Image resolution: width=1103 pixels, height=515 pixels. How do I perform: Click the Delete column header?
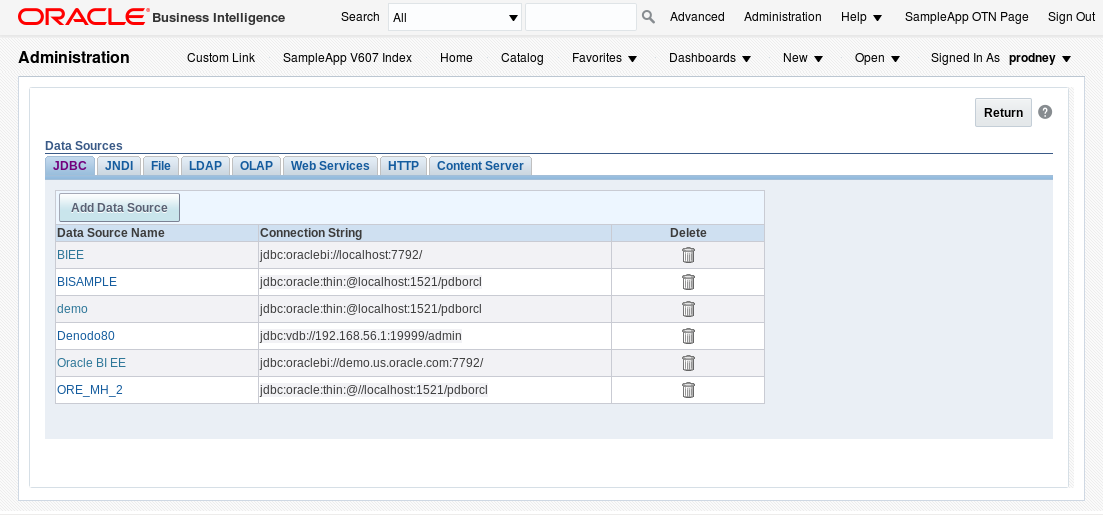click(688, 233)
